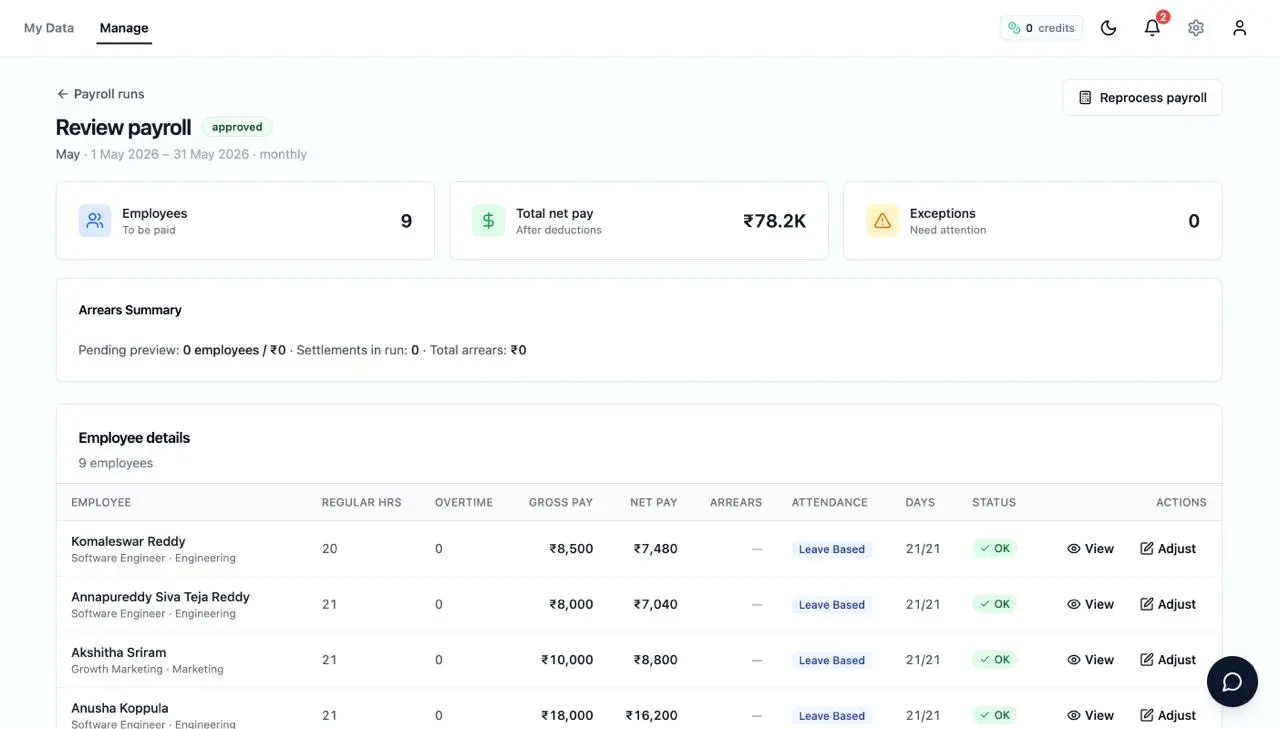Click gross pay ₹10,000 cell
Screen dimensions: 1280x729
click(567, 660)
